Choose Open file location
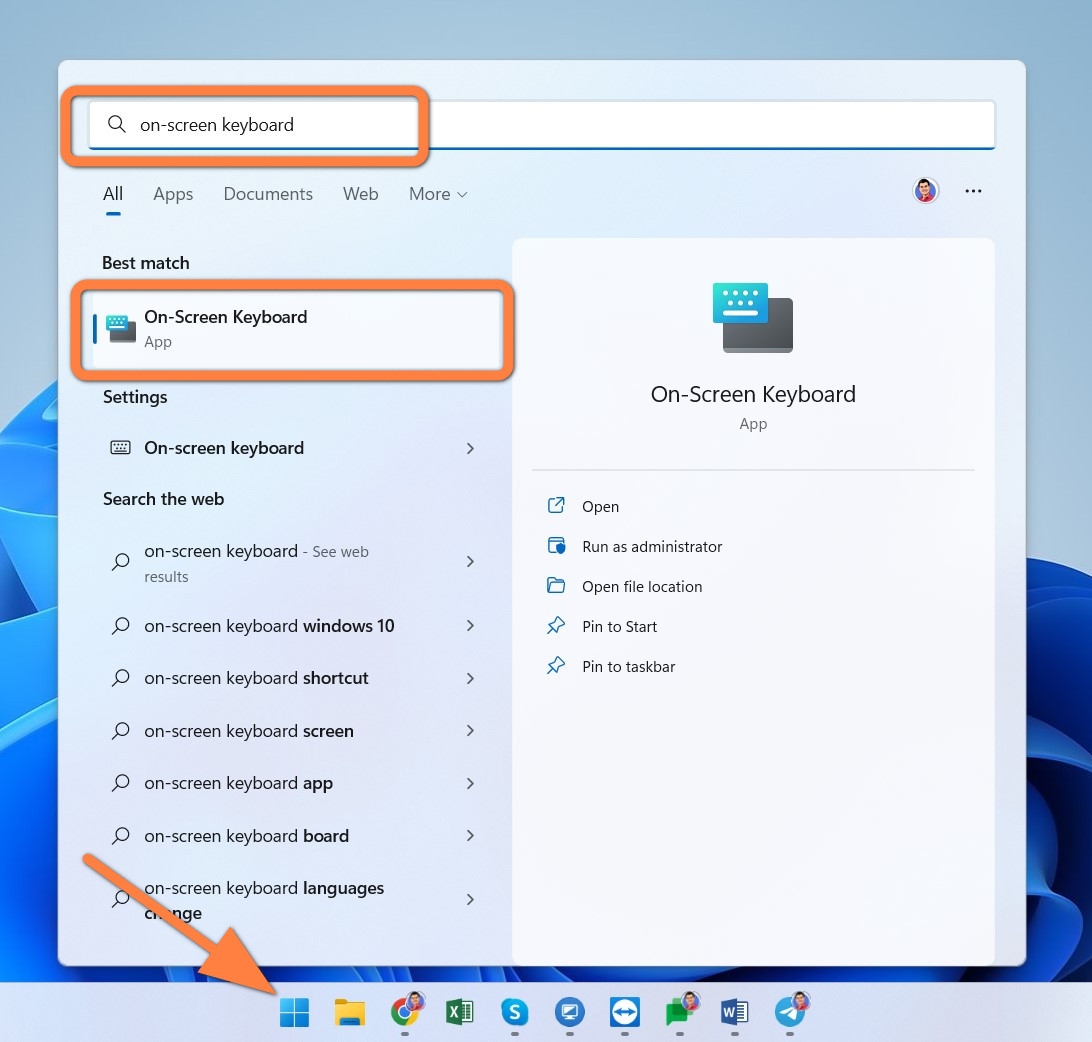This screenshot has width=1092, height=1042. coord(642,586)
